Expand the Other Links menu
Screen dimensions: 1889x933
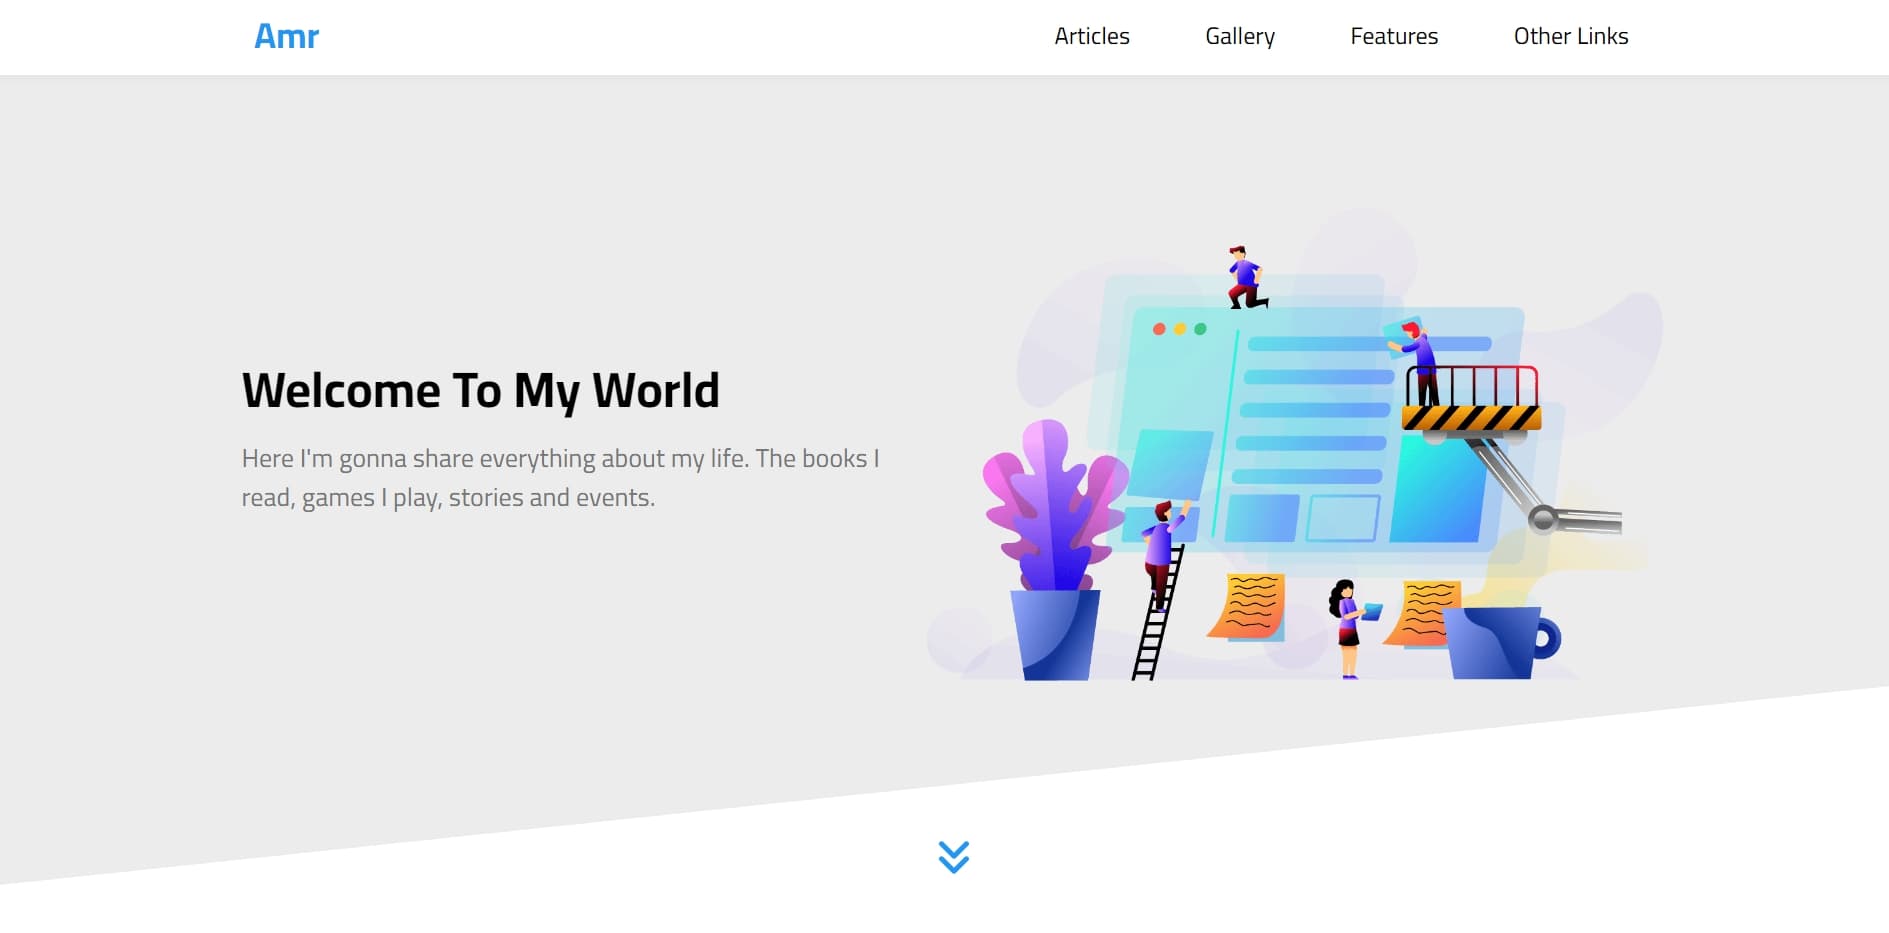click(1570, 36)
